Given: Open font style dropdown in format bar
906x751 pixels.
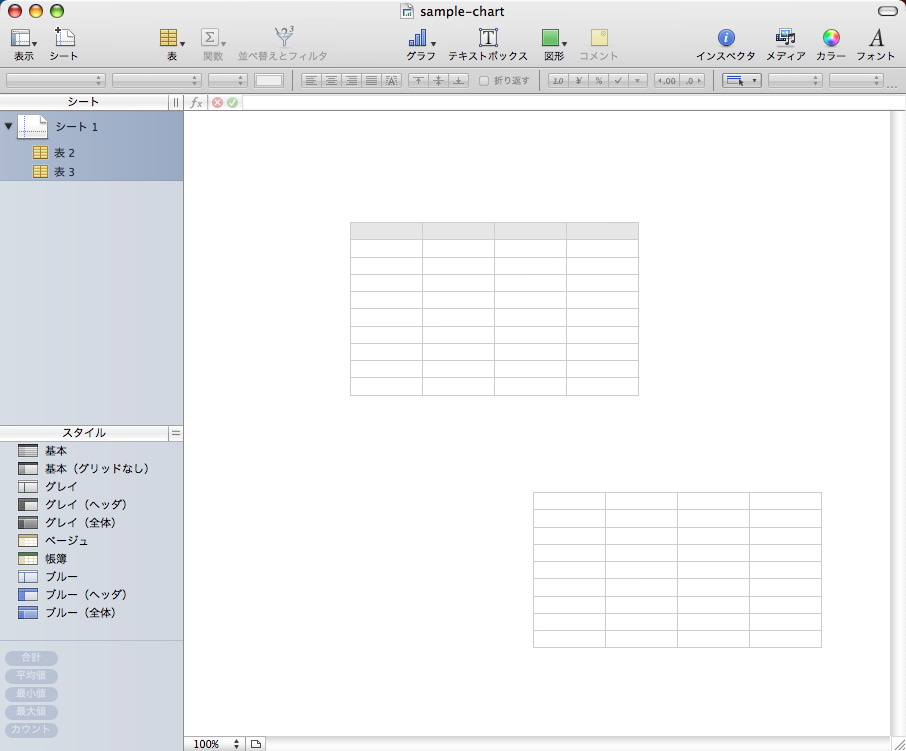Looking at the screenshot, I should [x=157, y=81].
